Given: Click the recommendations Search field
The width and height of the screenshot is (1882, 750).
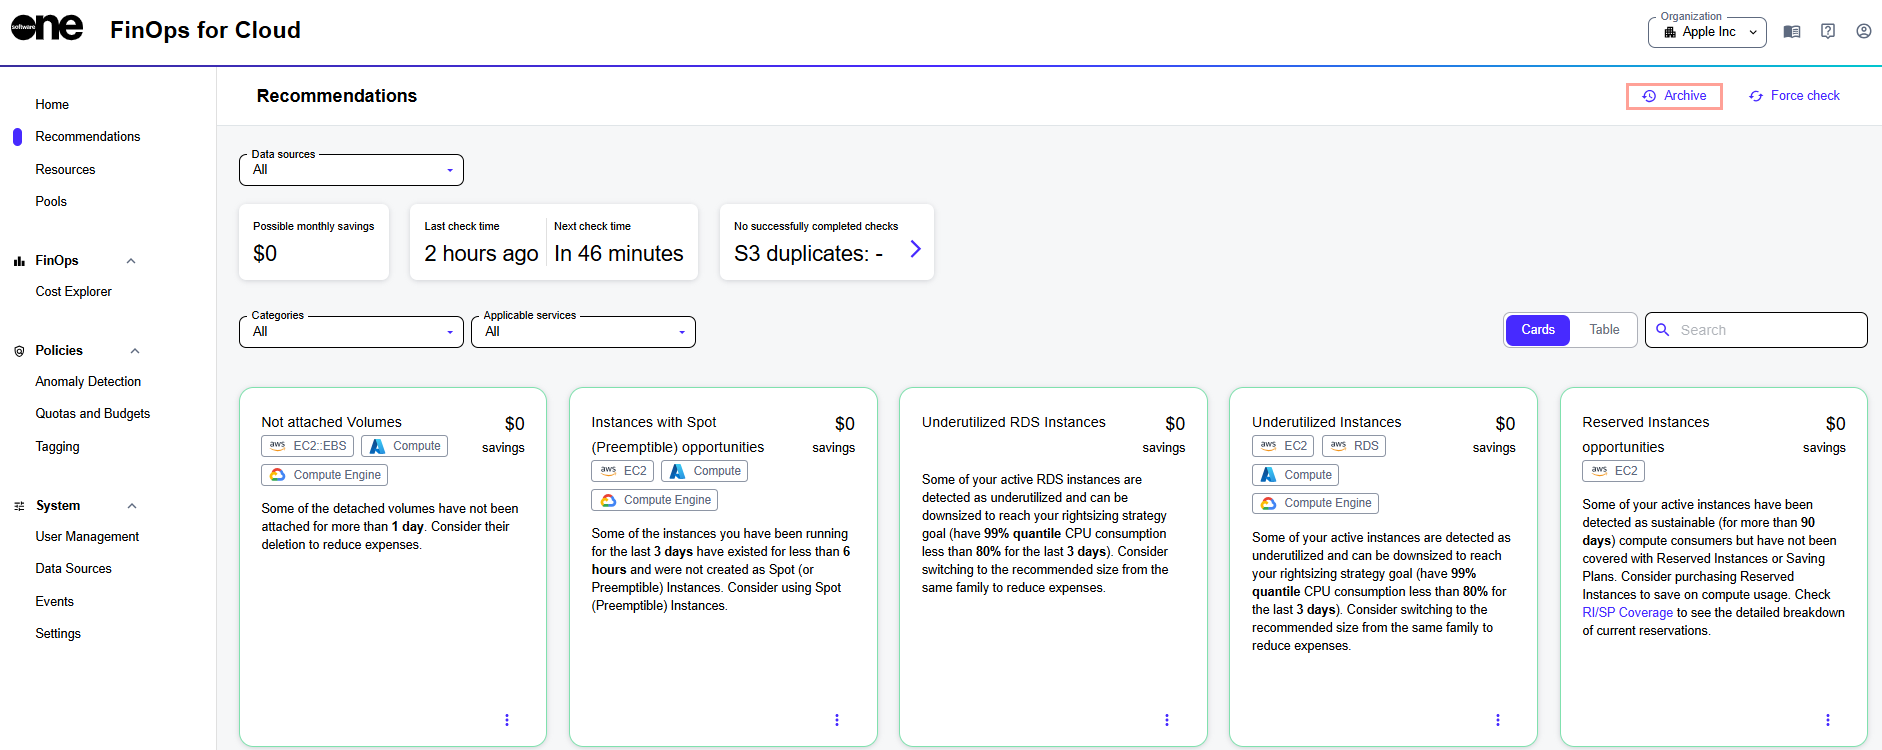Looking at the screenshot, I should (1765, 330).
